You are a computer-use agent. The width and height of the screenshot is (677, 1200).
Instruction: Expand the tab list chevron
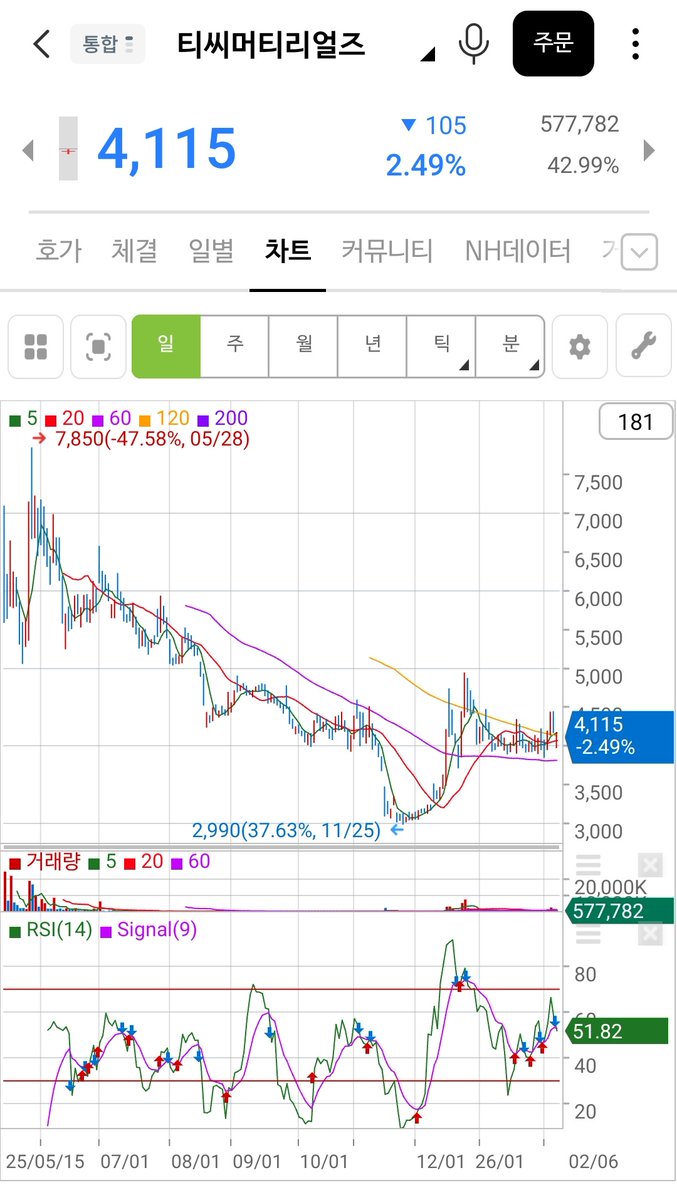(x=640, y=252)
